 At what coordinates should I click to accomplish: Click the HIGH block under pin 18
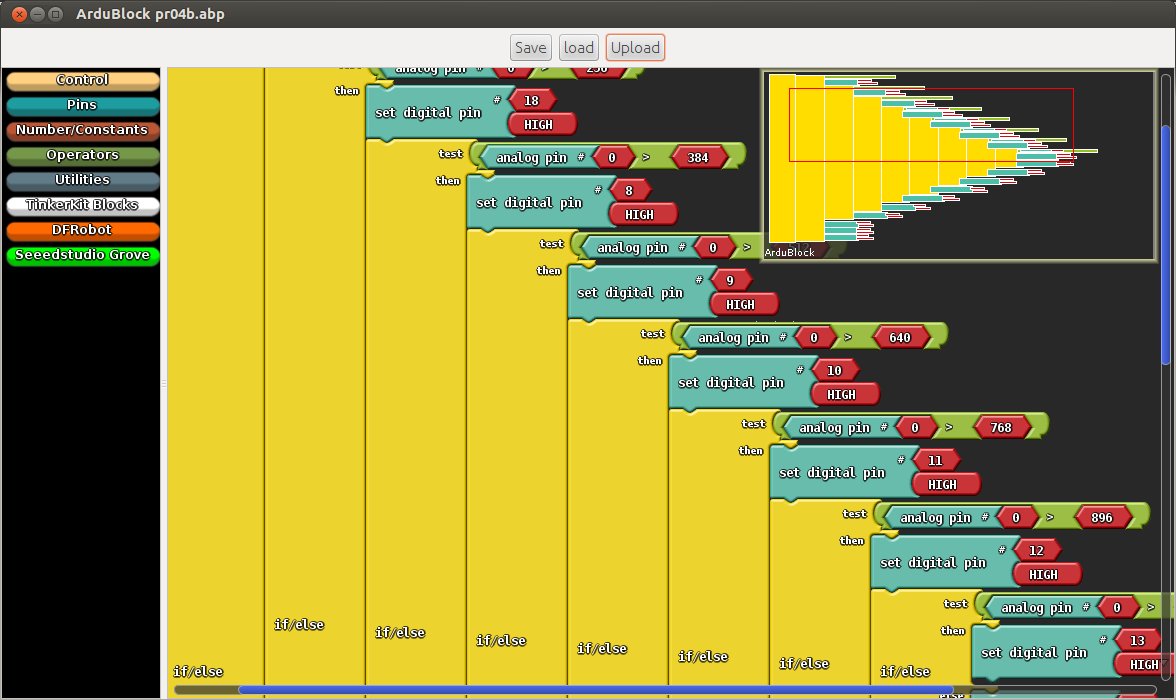click(x=542, y=125)
